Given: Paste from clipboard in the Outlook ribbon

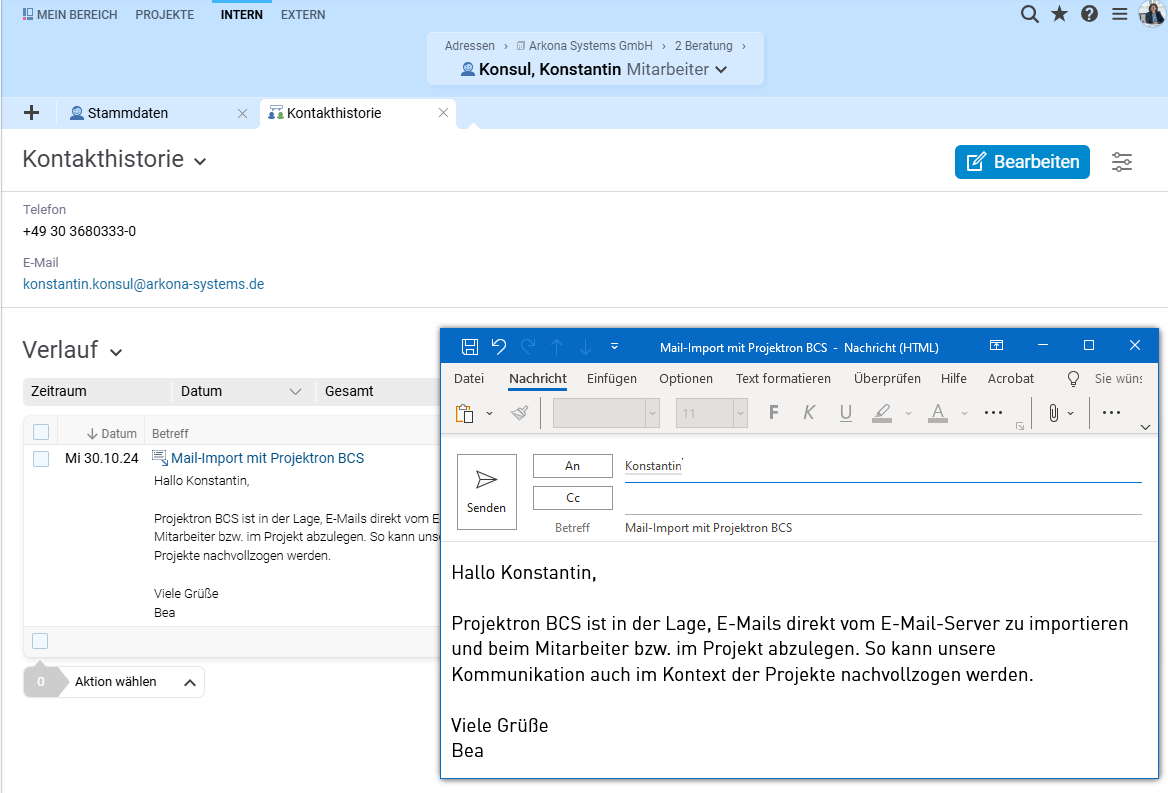Looking at the screenshot, I should point(465,413).
